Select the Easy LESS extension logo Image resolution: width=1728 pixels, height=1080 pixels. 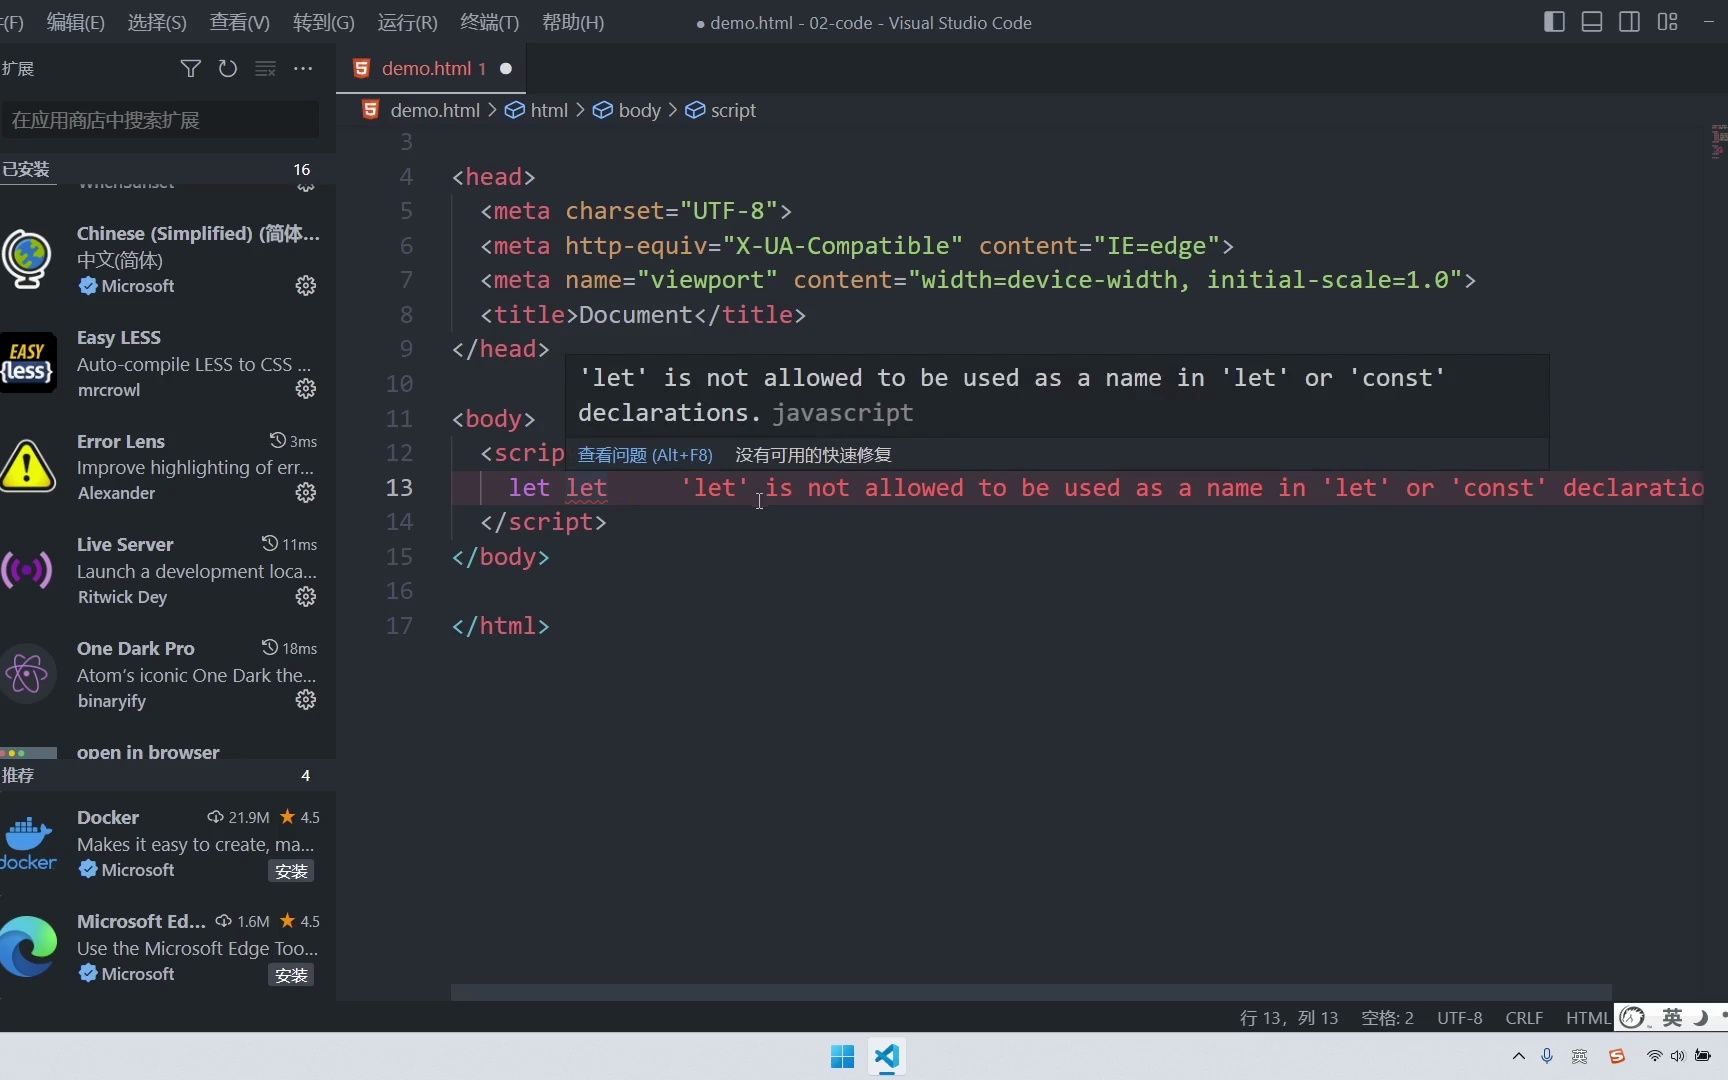[x=28, y=362]
